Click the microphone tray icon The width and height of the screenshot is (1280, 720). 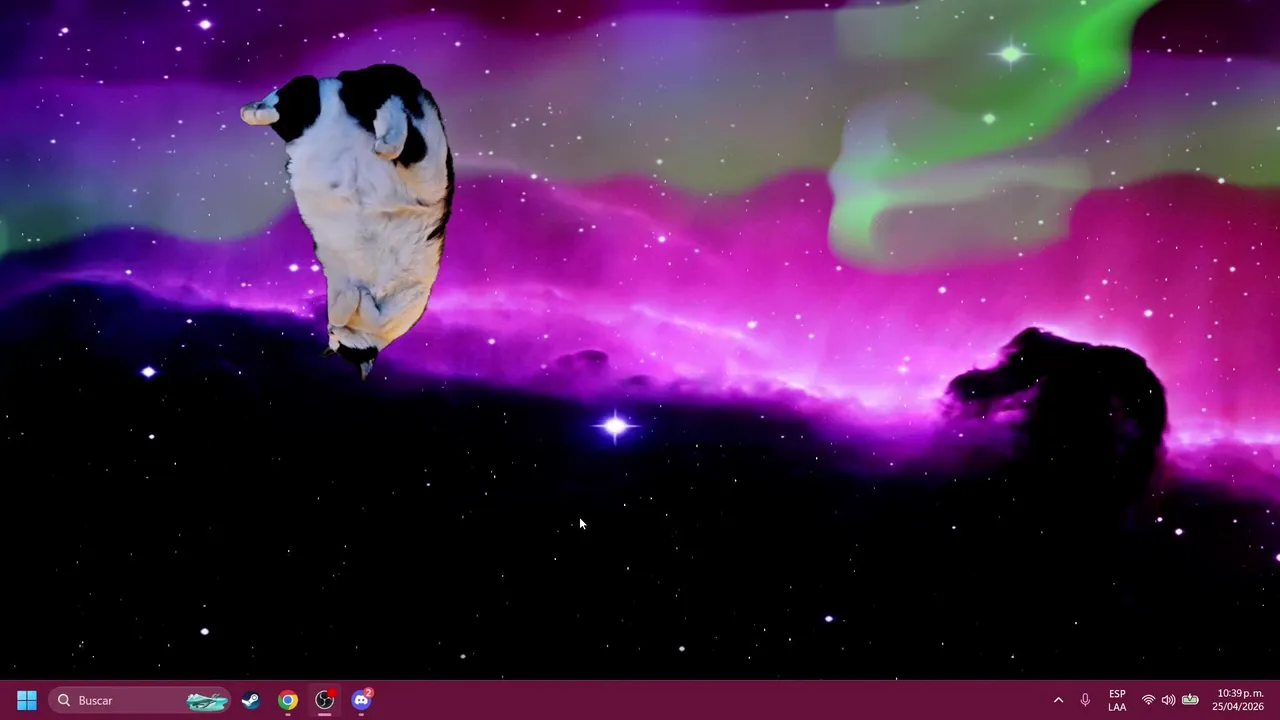click(1085, 700)
